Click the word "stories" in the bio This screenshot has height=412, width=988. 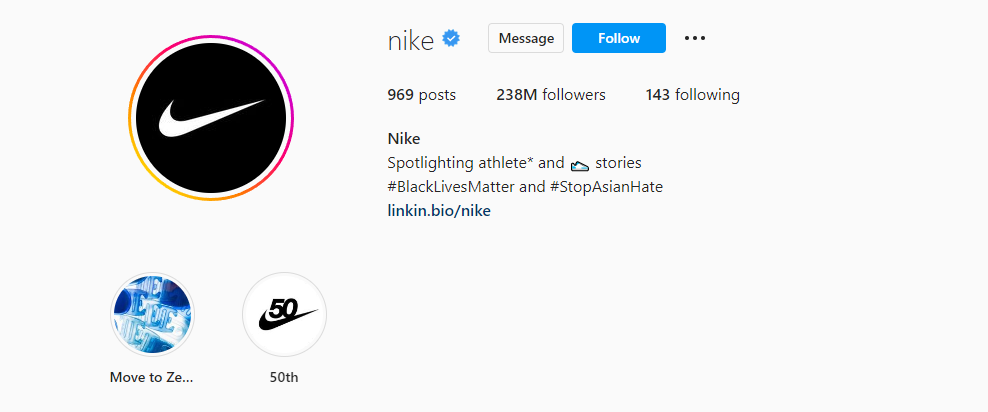coord(618,163)
